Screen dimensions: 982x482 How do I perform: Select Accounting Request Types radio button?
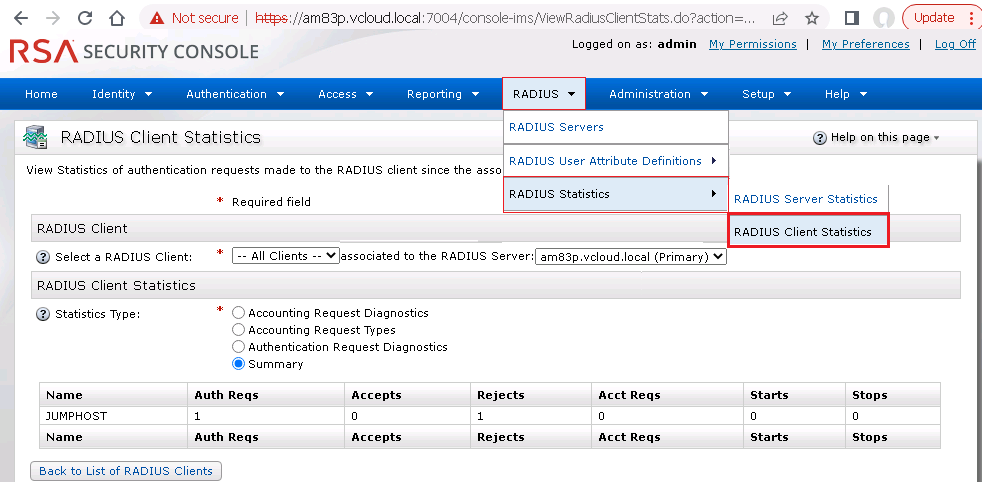(x=238, y=330)
